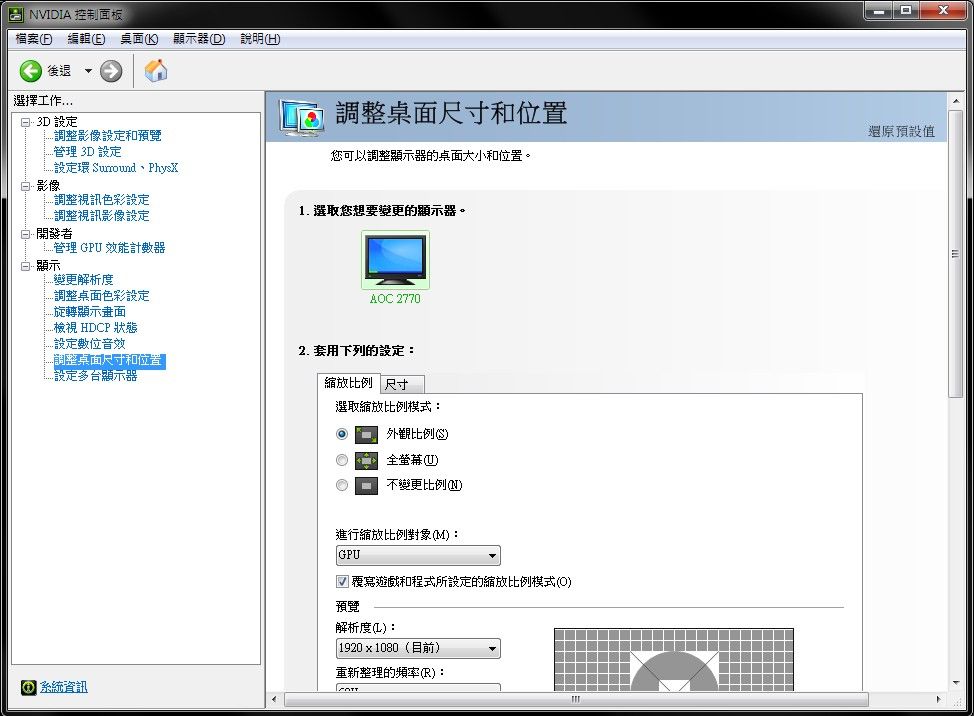This screenshot has width=974, height=716.
Task: Select the 不變更比例 radio button
Action: (x=342, y=485)
